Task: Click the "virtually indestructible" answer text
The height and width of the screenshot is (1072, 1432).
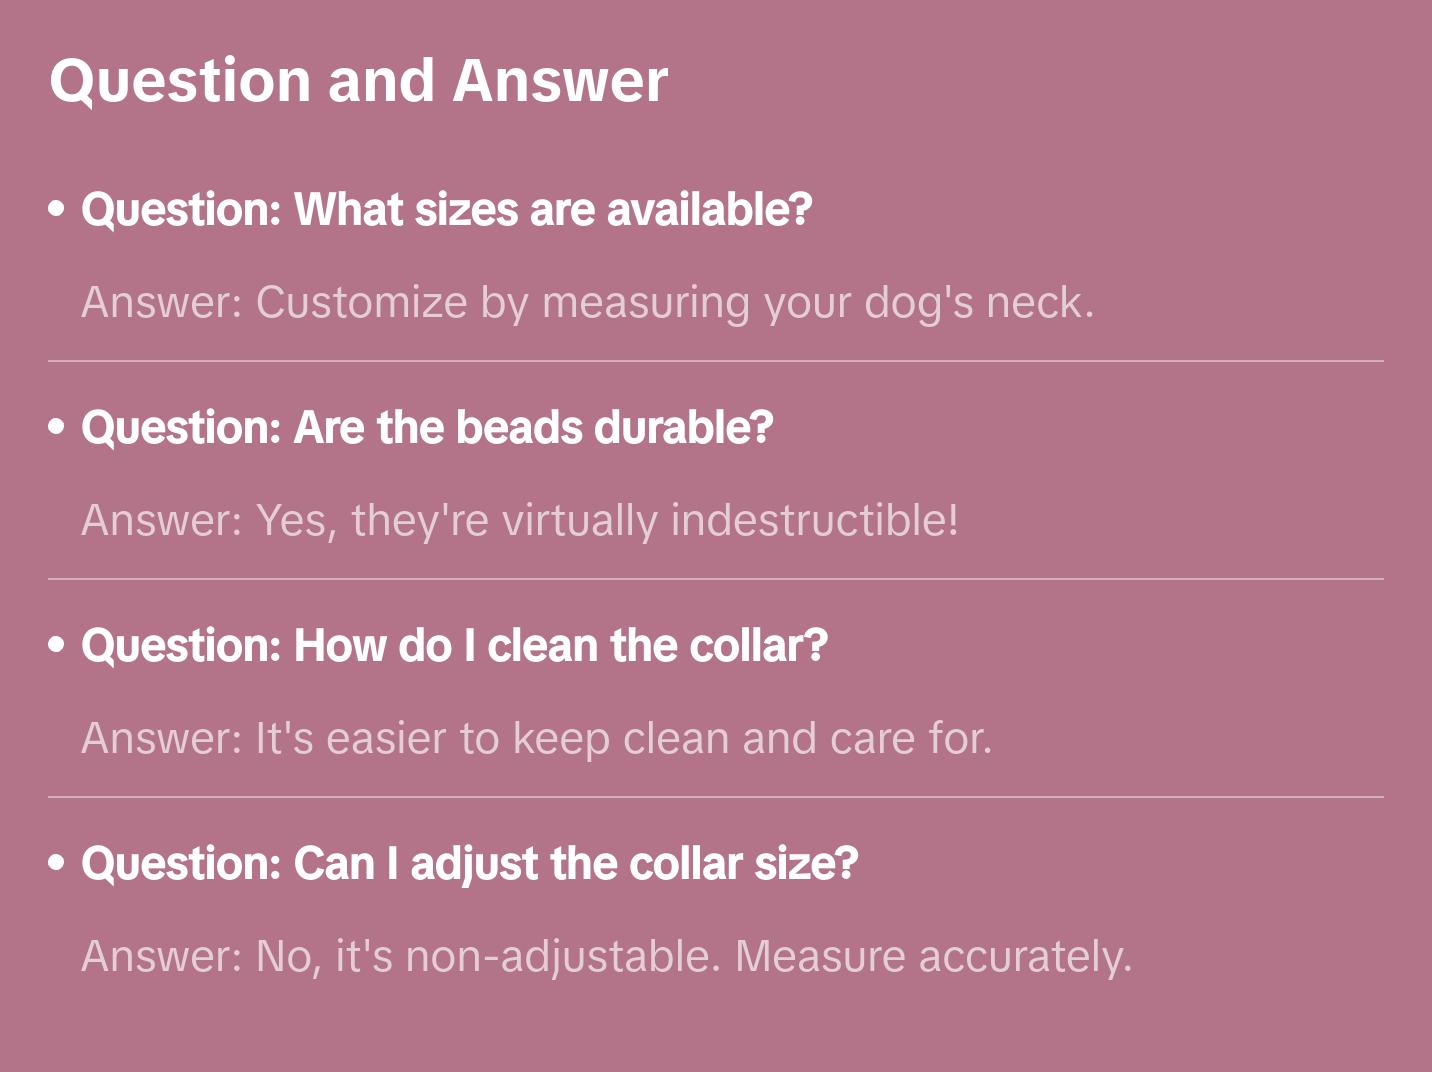Action: (520, 521)
